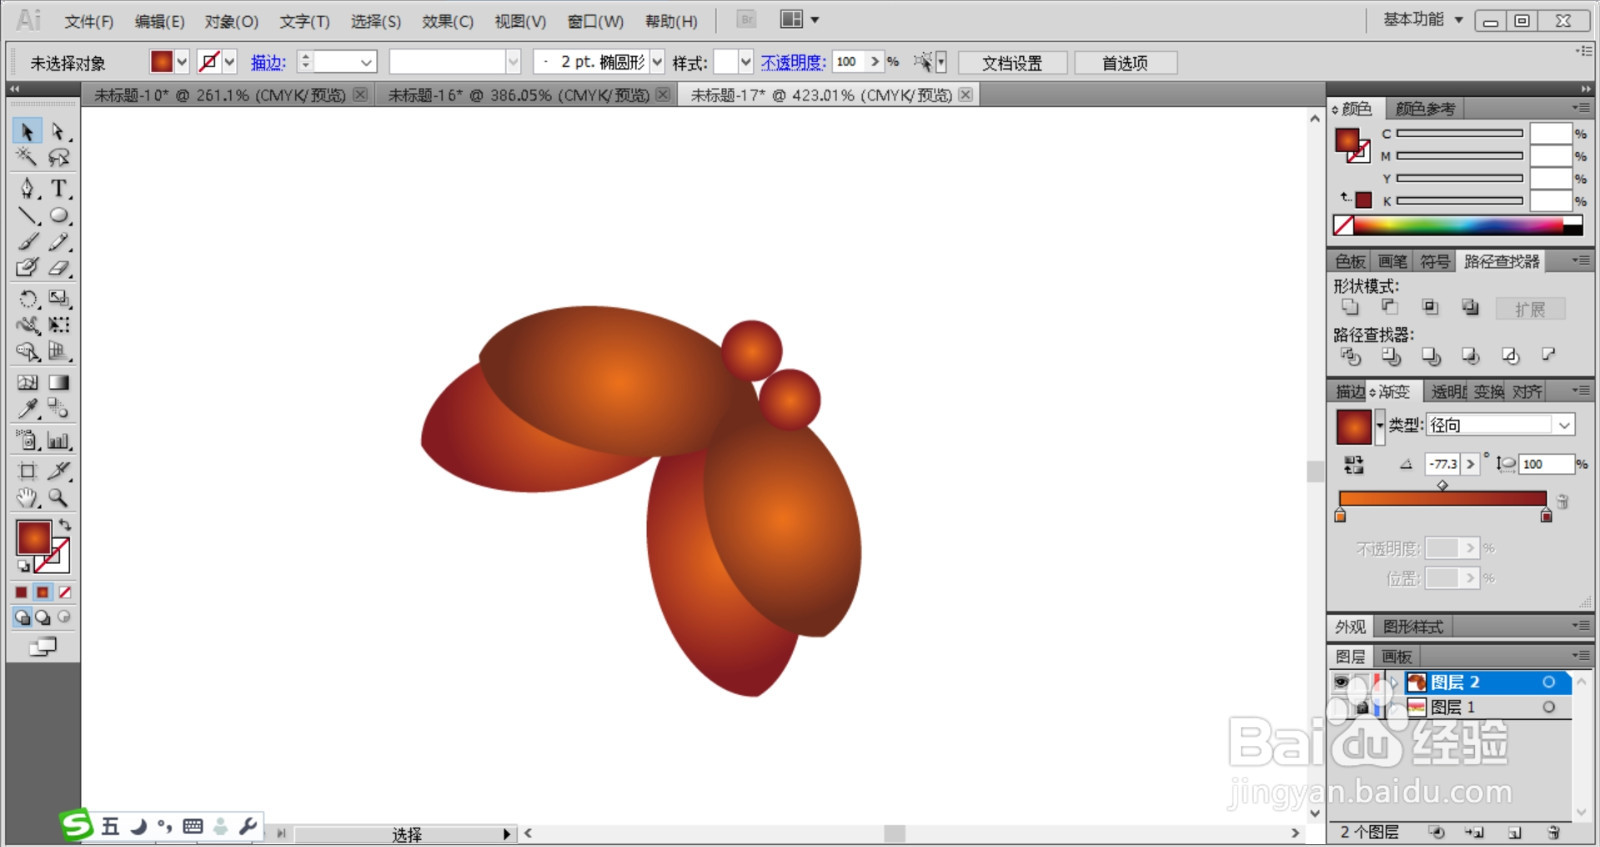Image resolution: width=1600 pixels, height=847 pixels.
Task: Choose the Ellipse tool
Action: [58, 215]
